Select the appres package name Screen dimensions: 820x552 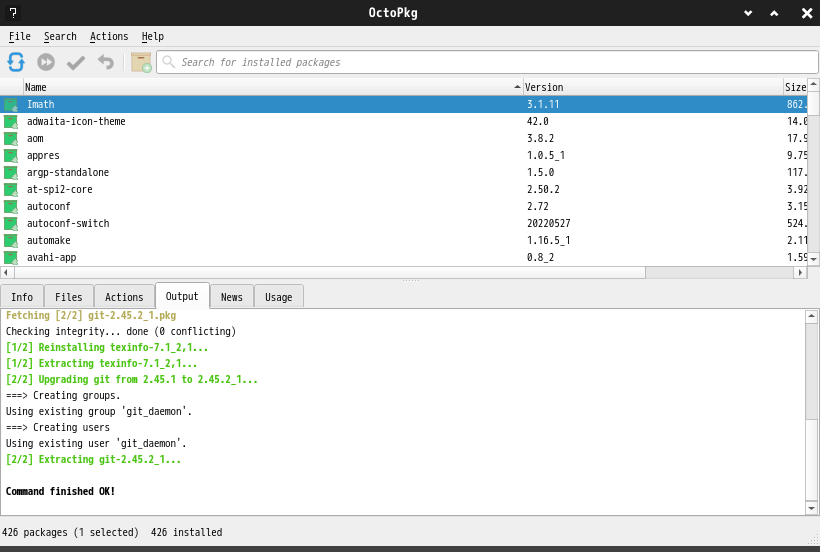click(x=43, y=156)
